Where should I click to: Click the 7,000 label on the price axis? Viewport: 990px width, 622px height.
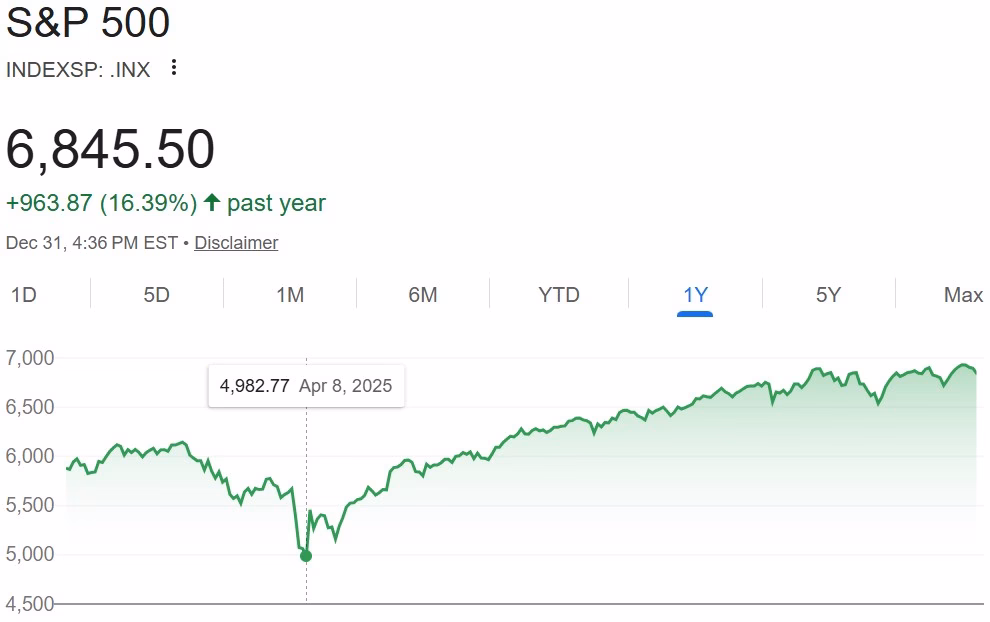(27, 356)
